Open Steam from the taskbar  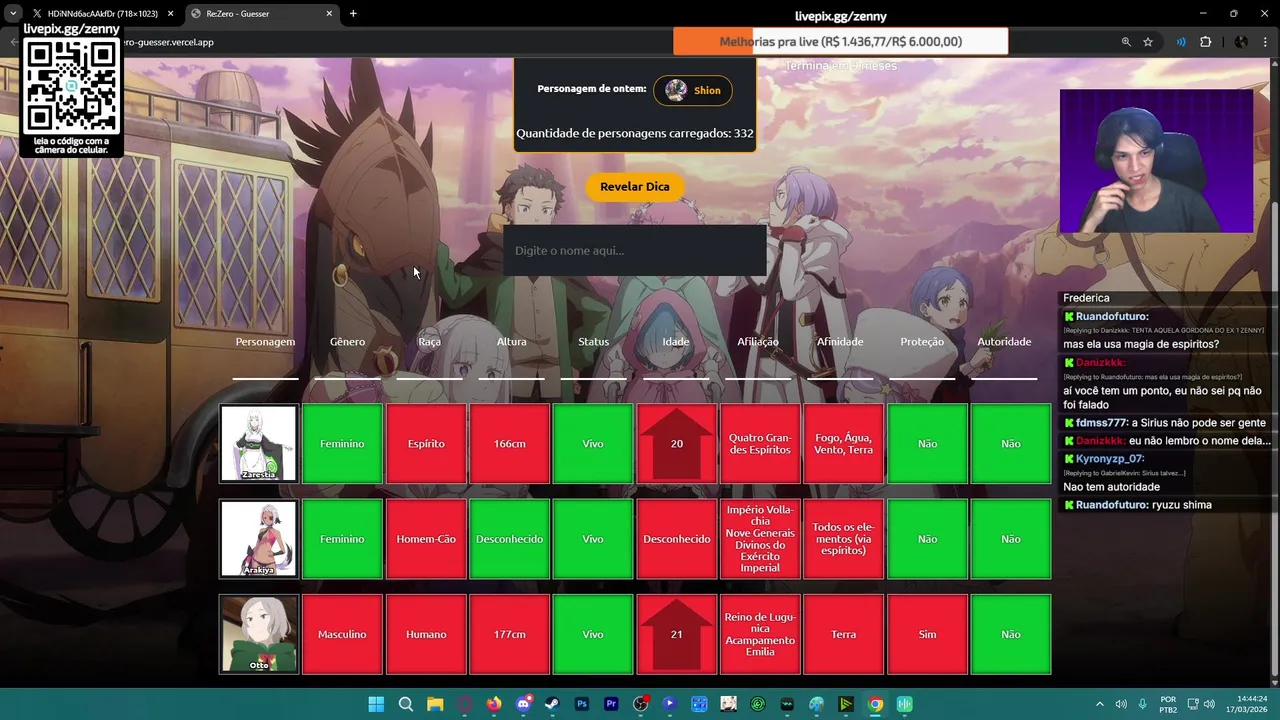click(552, 704)
